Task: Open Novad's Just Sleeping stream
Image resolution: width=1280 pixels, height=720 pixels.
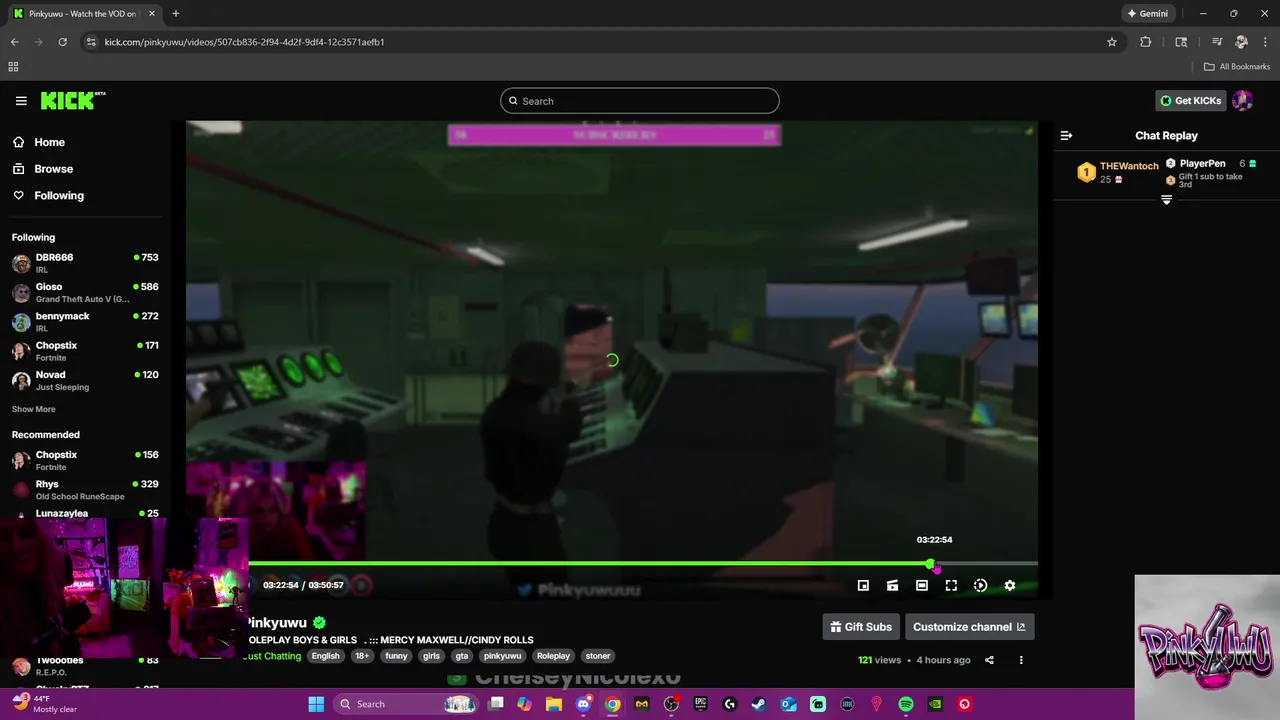Action: (x=85, y=380)
